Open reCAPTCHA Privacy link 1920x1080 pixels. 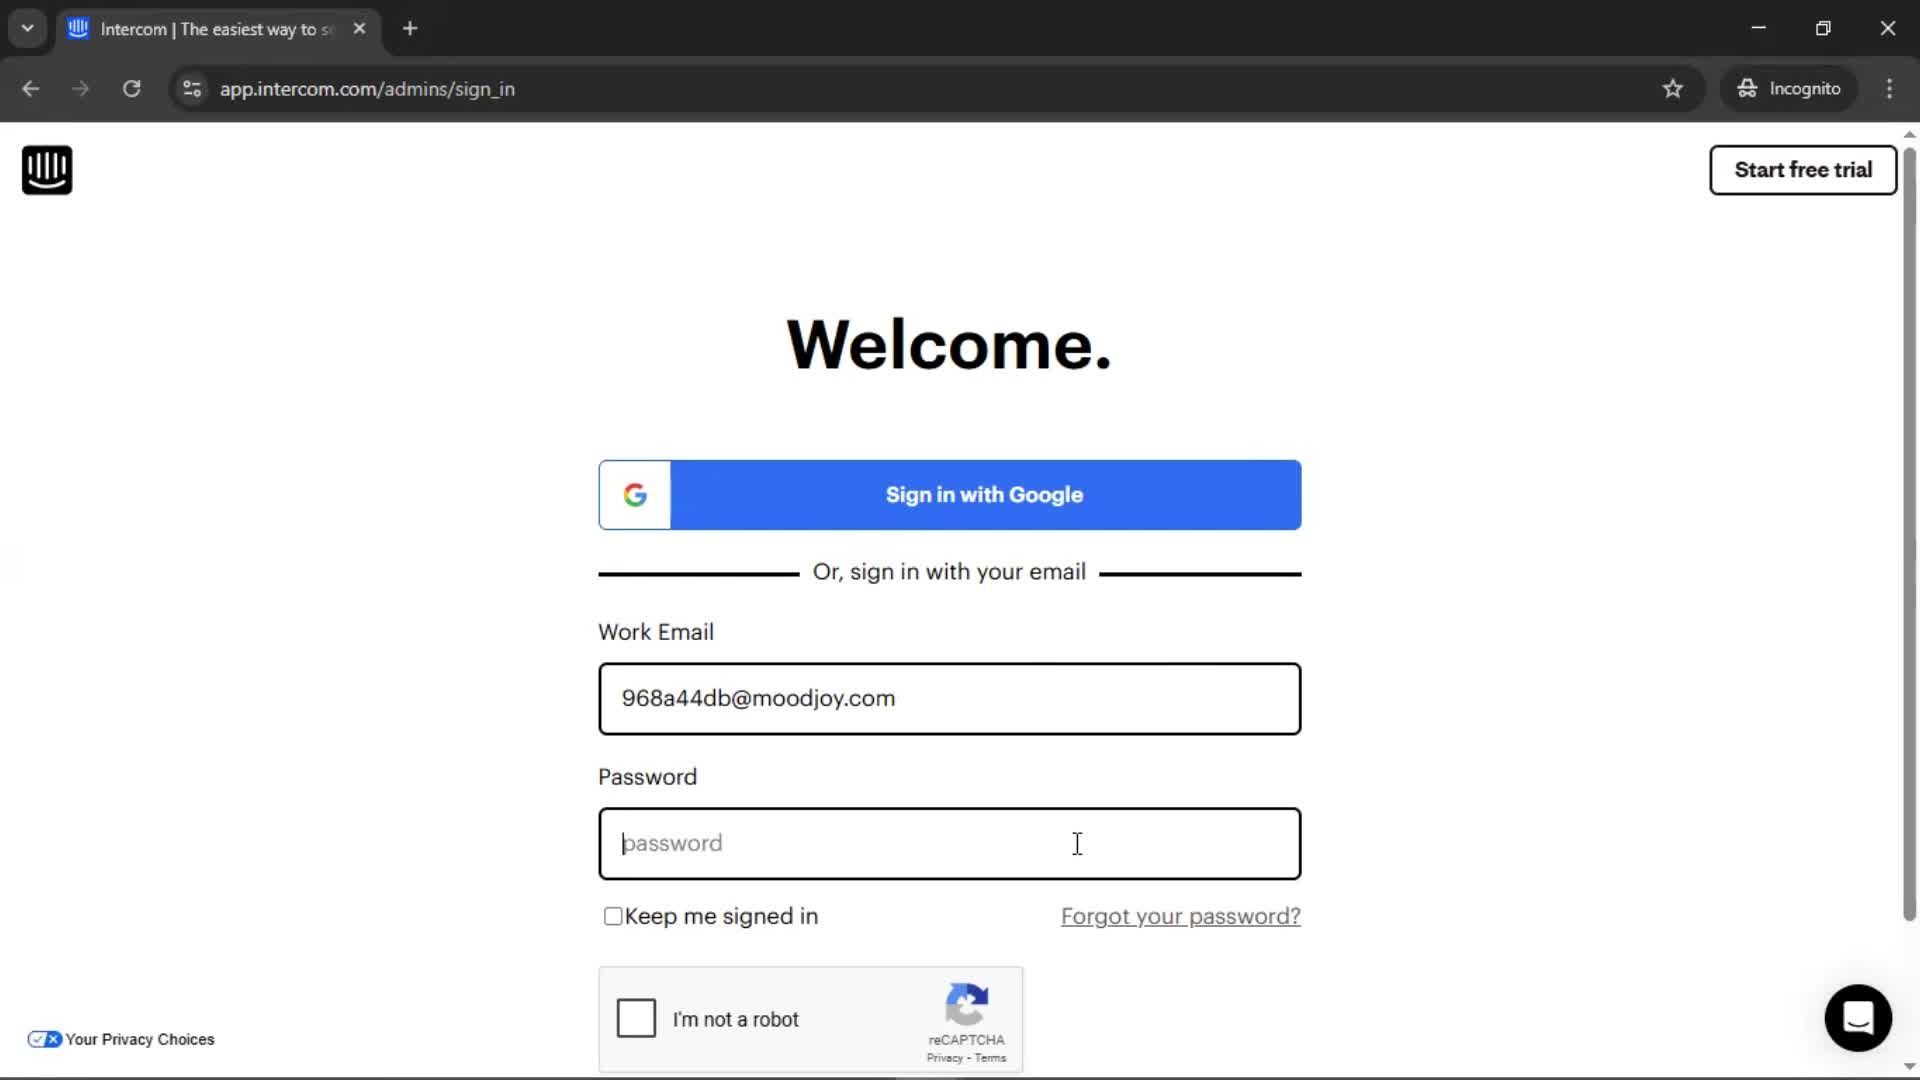(x=944, y=1058)
